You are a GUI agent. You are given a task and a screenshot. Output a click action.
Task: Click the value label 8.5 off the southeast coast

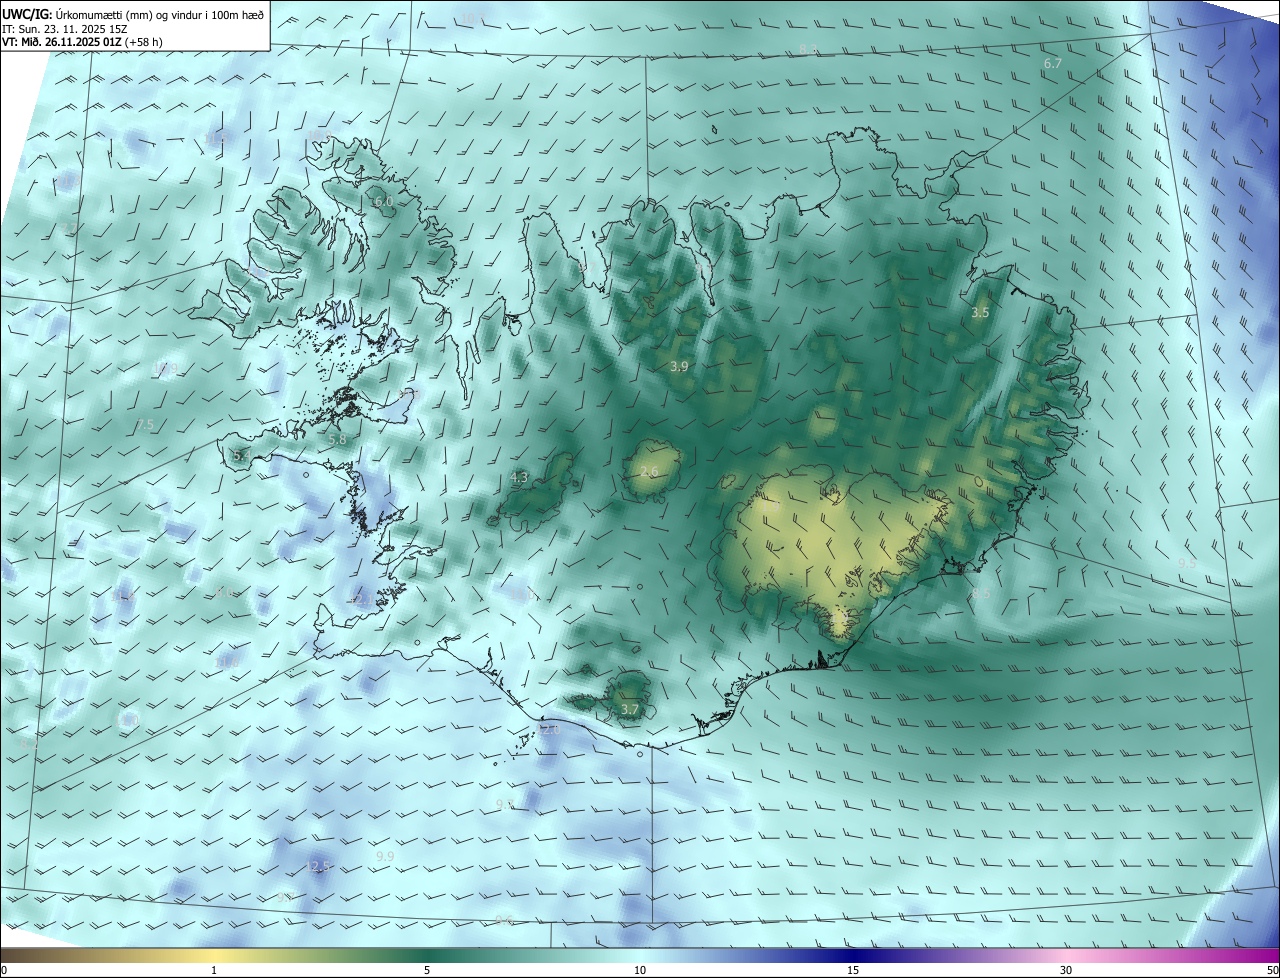[981, 594]
